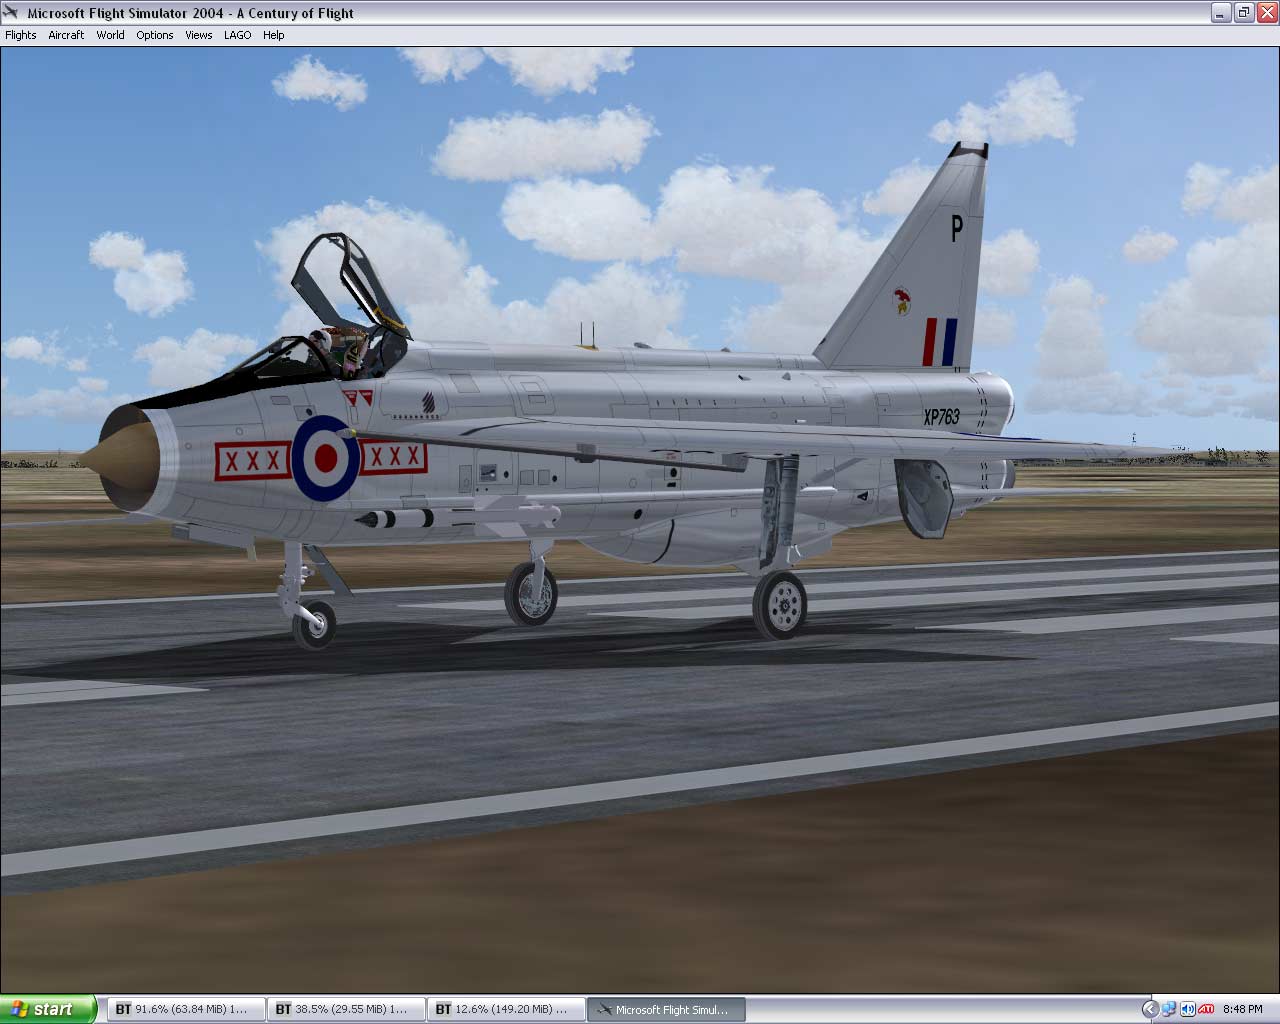
Task: Open the LAGO menu
Action: 238,35
